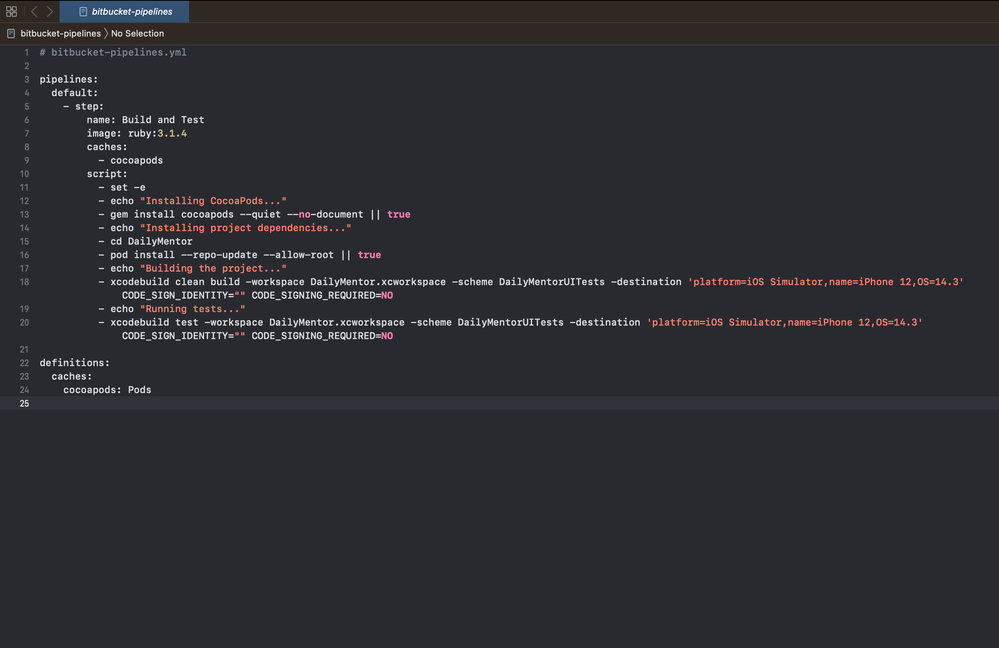The height and width of the screenshot is (648, 999).
Task: Click 'true' keyword on line 13
Action: point(399,215)
